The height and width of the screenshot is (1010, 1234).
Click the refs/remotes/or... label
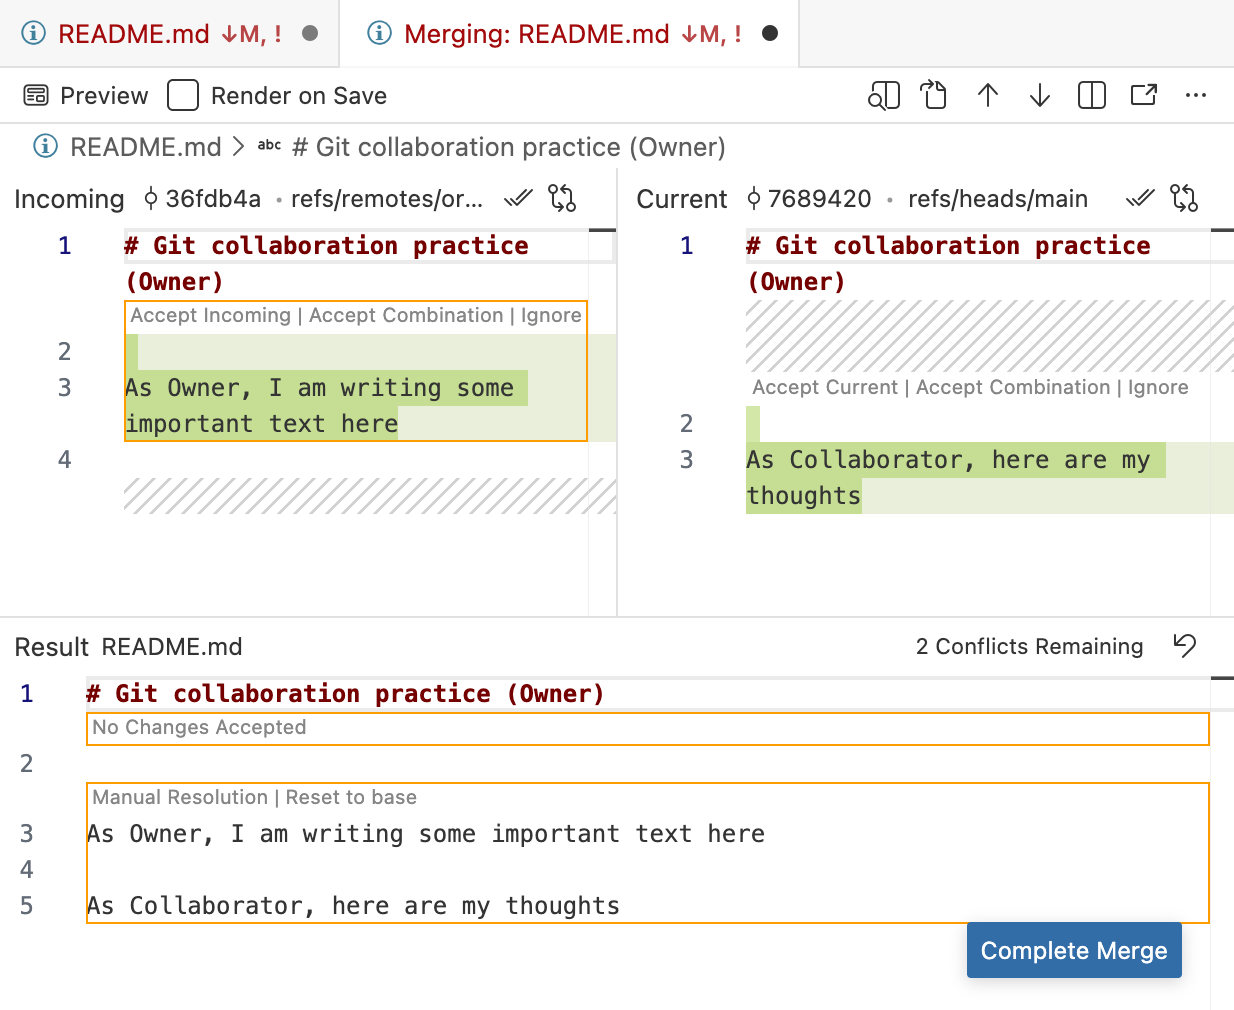[387, 199]
